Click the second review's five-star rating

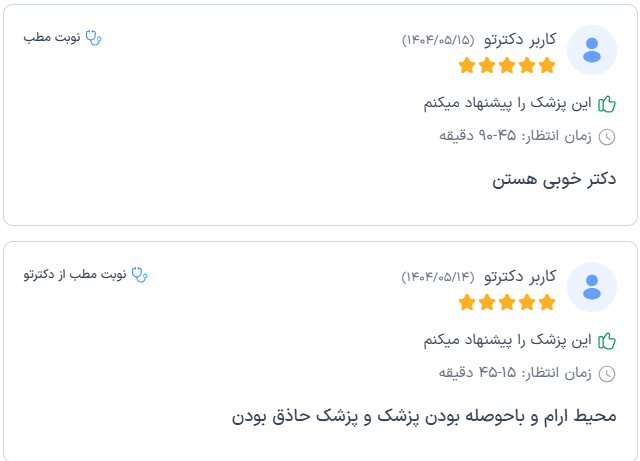pos(506,302)
